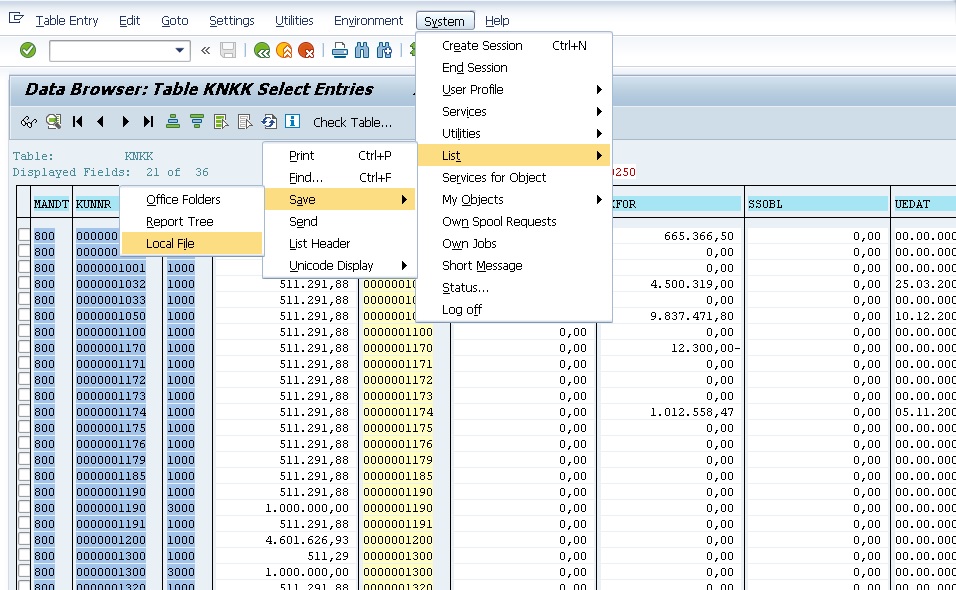Screen dimensions: 956x590
Task: Click the green Back icon
Action: (x=262, y=51)
